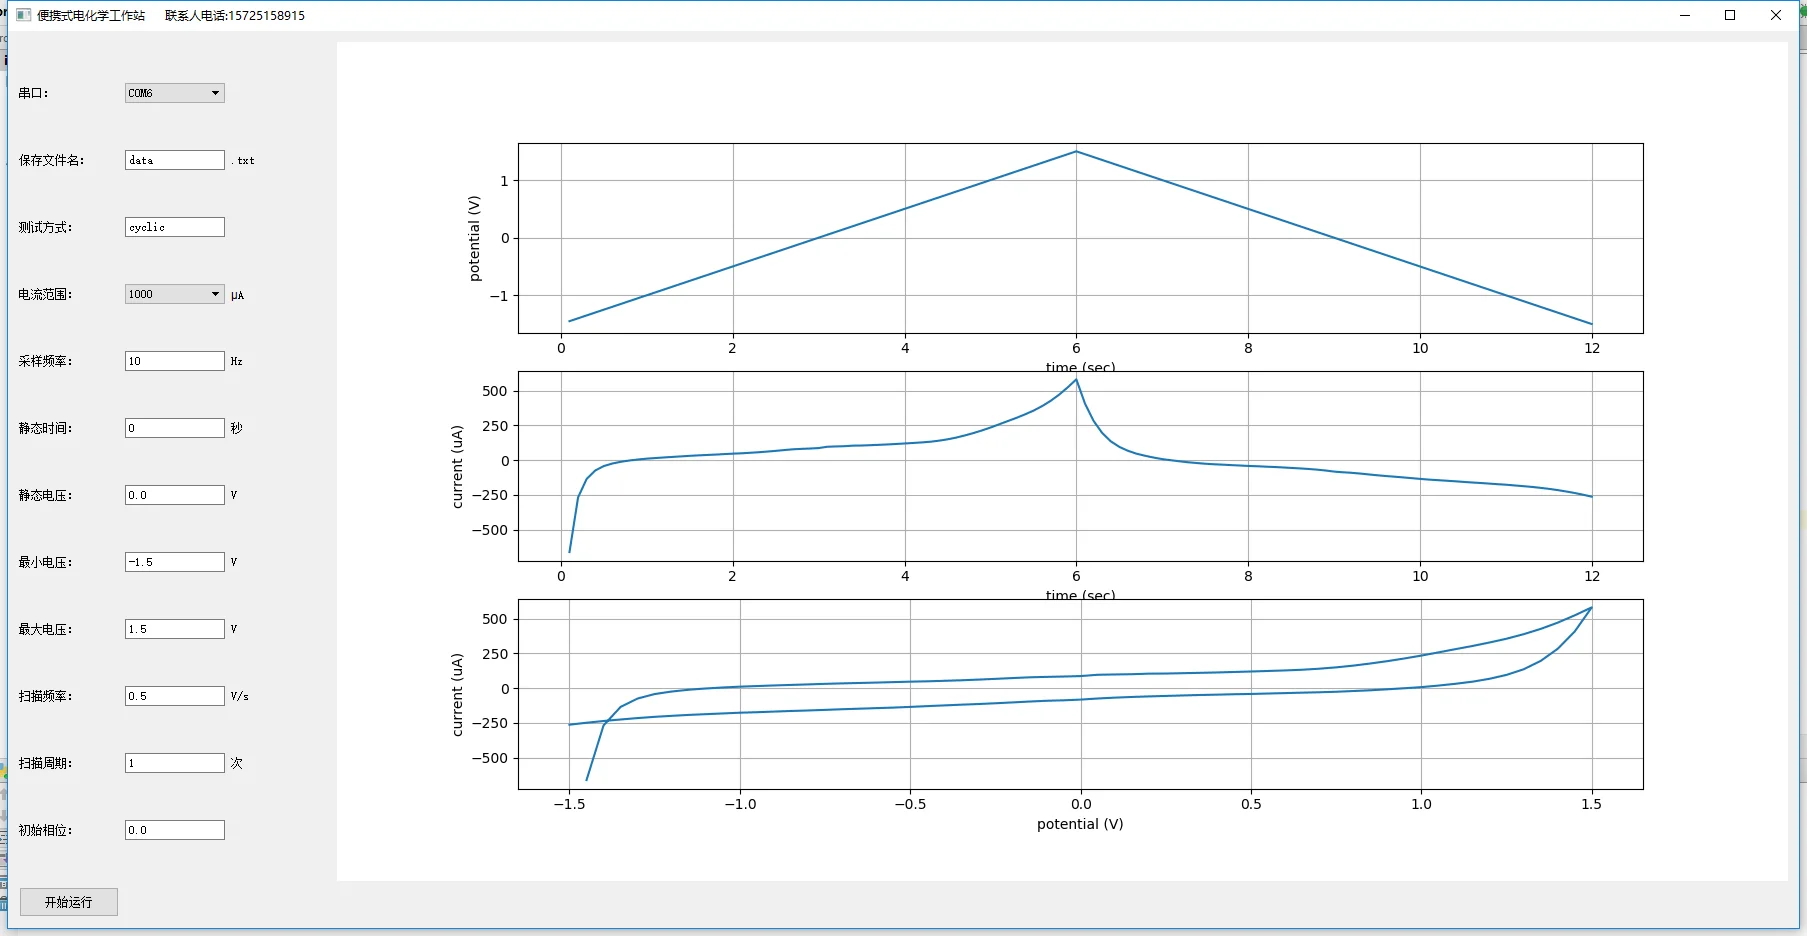1807x936 pixels.
Task: Click the app icon in the title bar
Action: coord(24,15)
